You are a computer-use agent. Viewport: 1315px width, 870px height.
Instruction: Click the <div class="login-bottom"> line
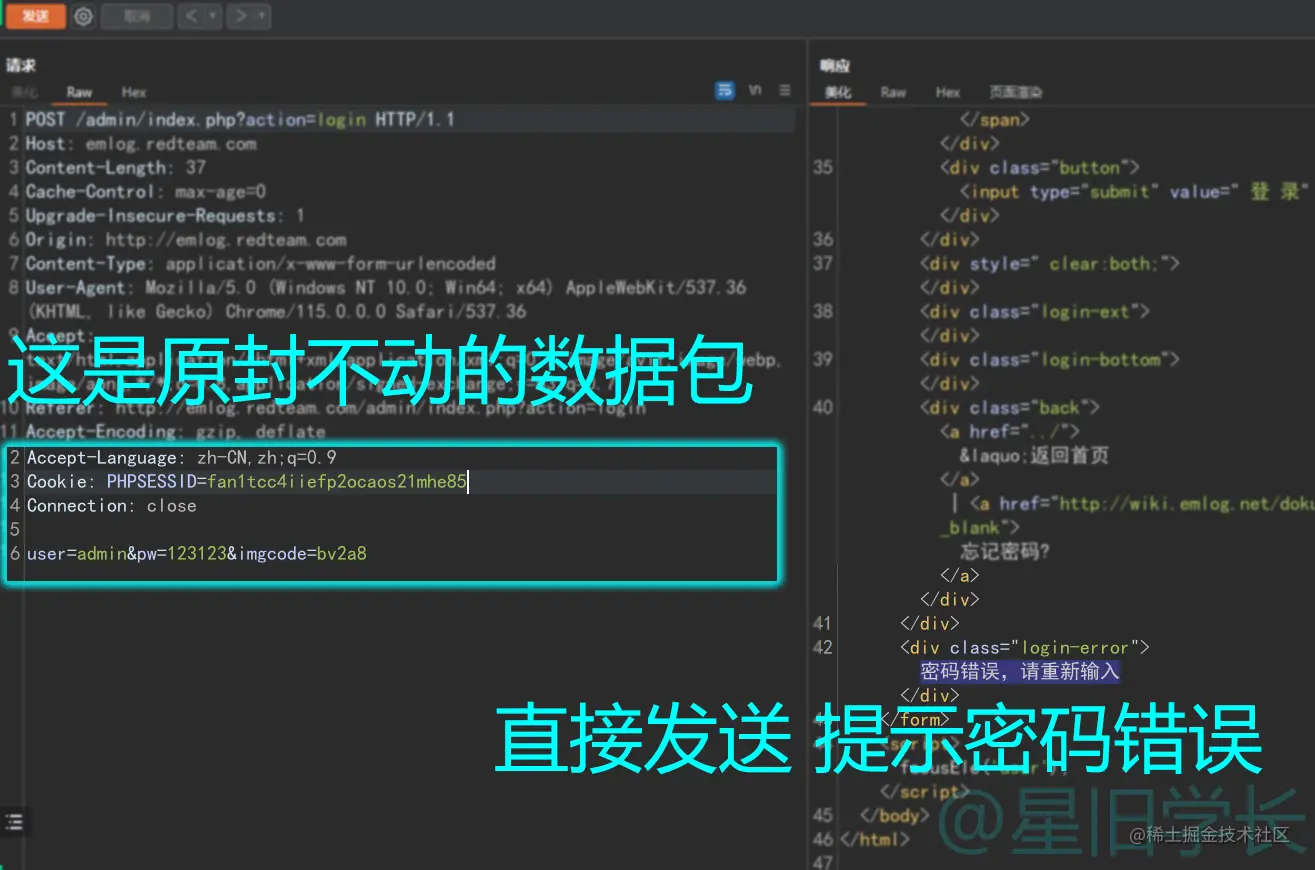click(1050, 360)
